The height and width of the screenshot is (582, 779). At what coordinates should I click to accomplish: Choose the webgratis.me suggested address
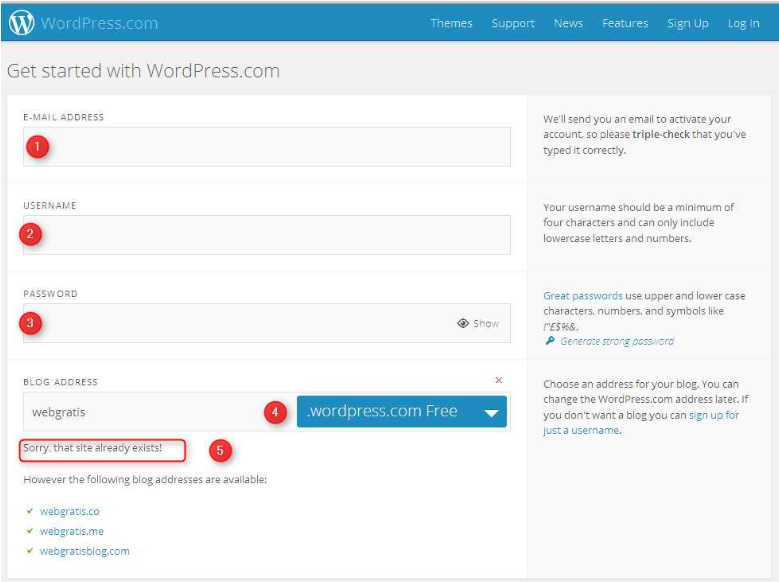(x=72, y=531)
